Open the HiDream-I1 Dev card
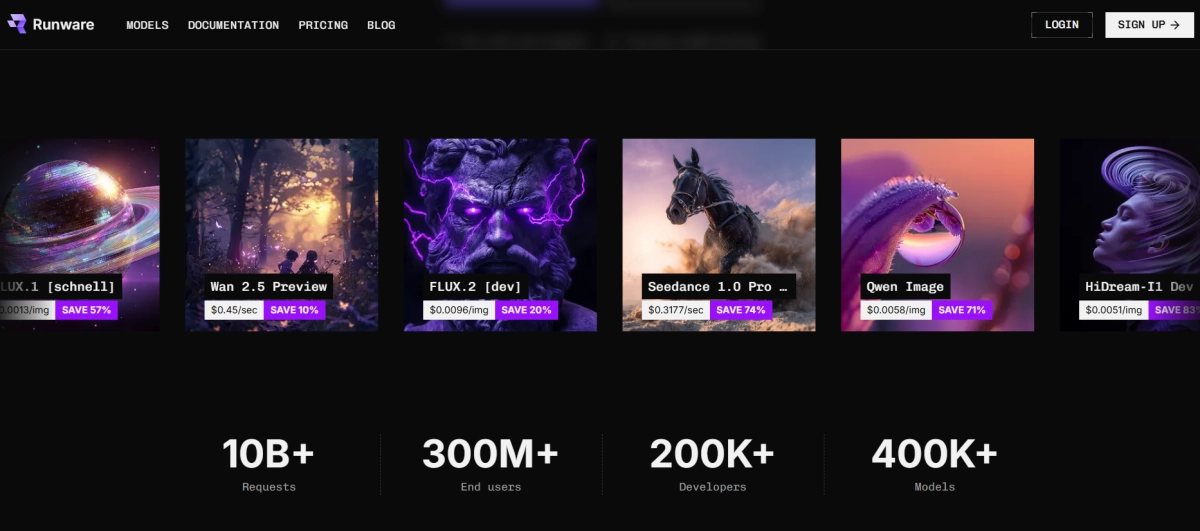Image resolution: width=1200 pixels, height=531 pixels. [x=1130, y=235]
